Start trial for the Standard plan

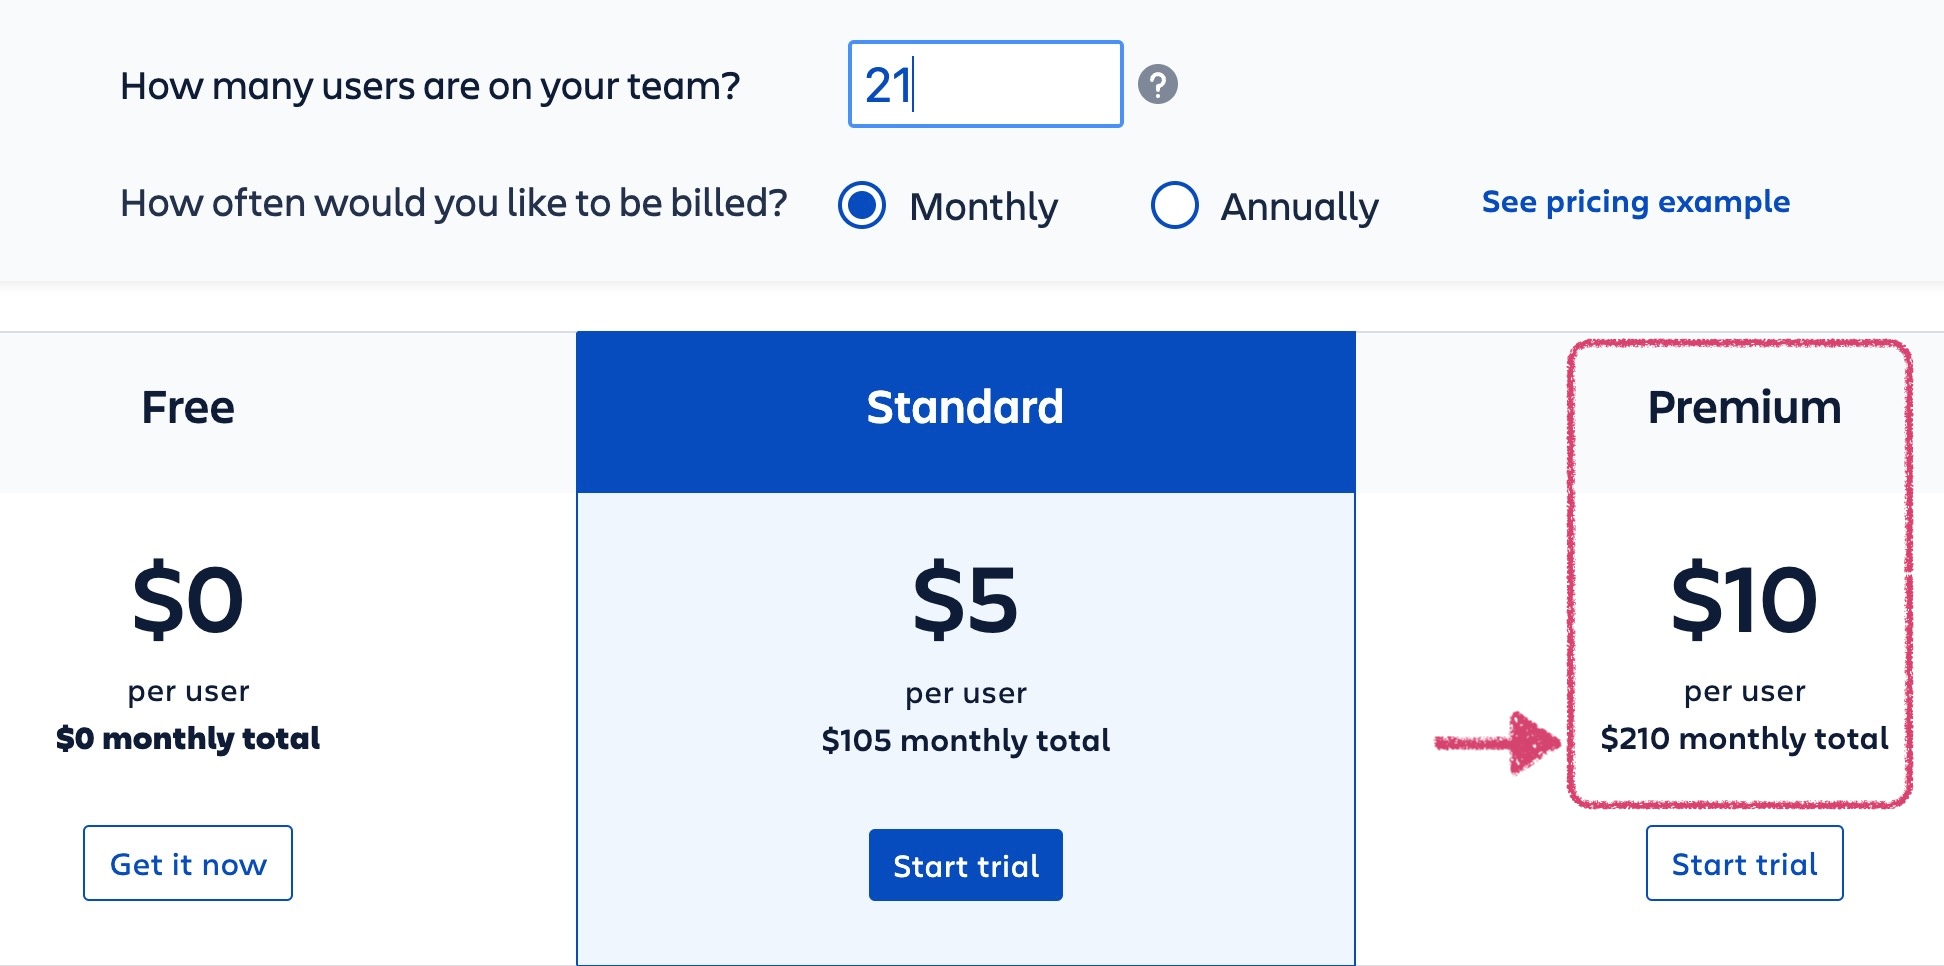965,865
